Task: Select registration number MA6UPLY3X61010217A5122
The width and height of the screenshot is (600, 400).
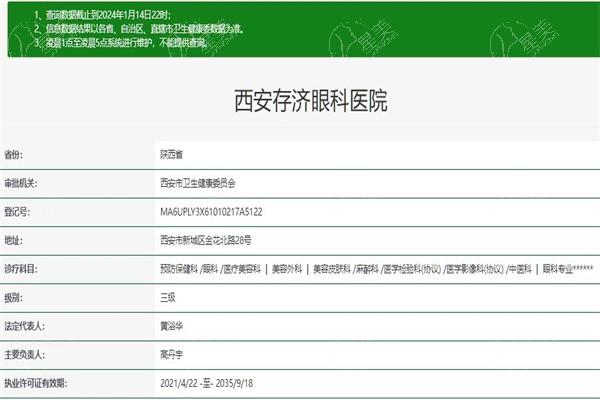Action: pyautogui.click(x=211, y=212)
